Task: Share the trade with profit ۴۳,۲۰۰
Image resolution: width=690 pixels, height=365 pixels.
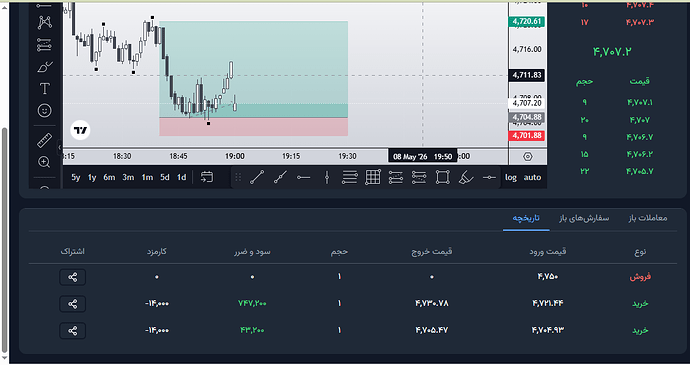Action: click(x=73, y=331)
